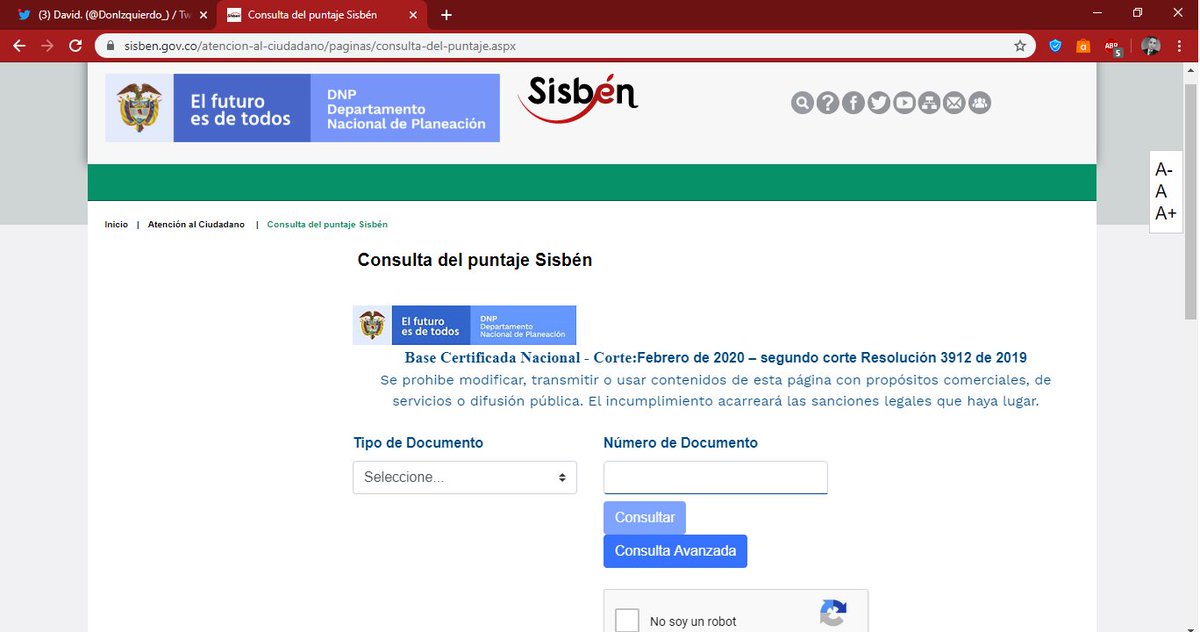Go to Inicio breadcrumb link
This screenshot has width=1200, height=632.
coord(116,225)
